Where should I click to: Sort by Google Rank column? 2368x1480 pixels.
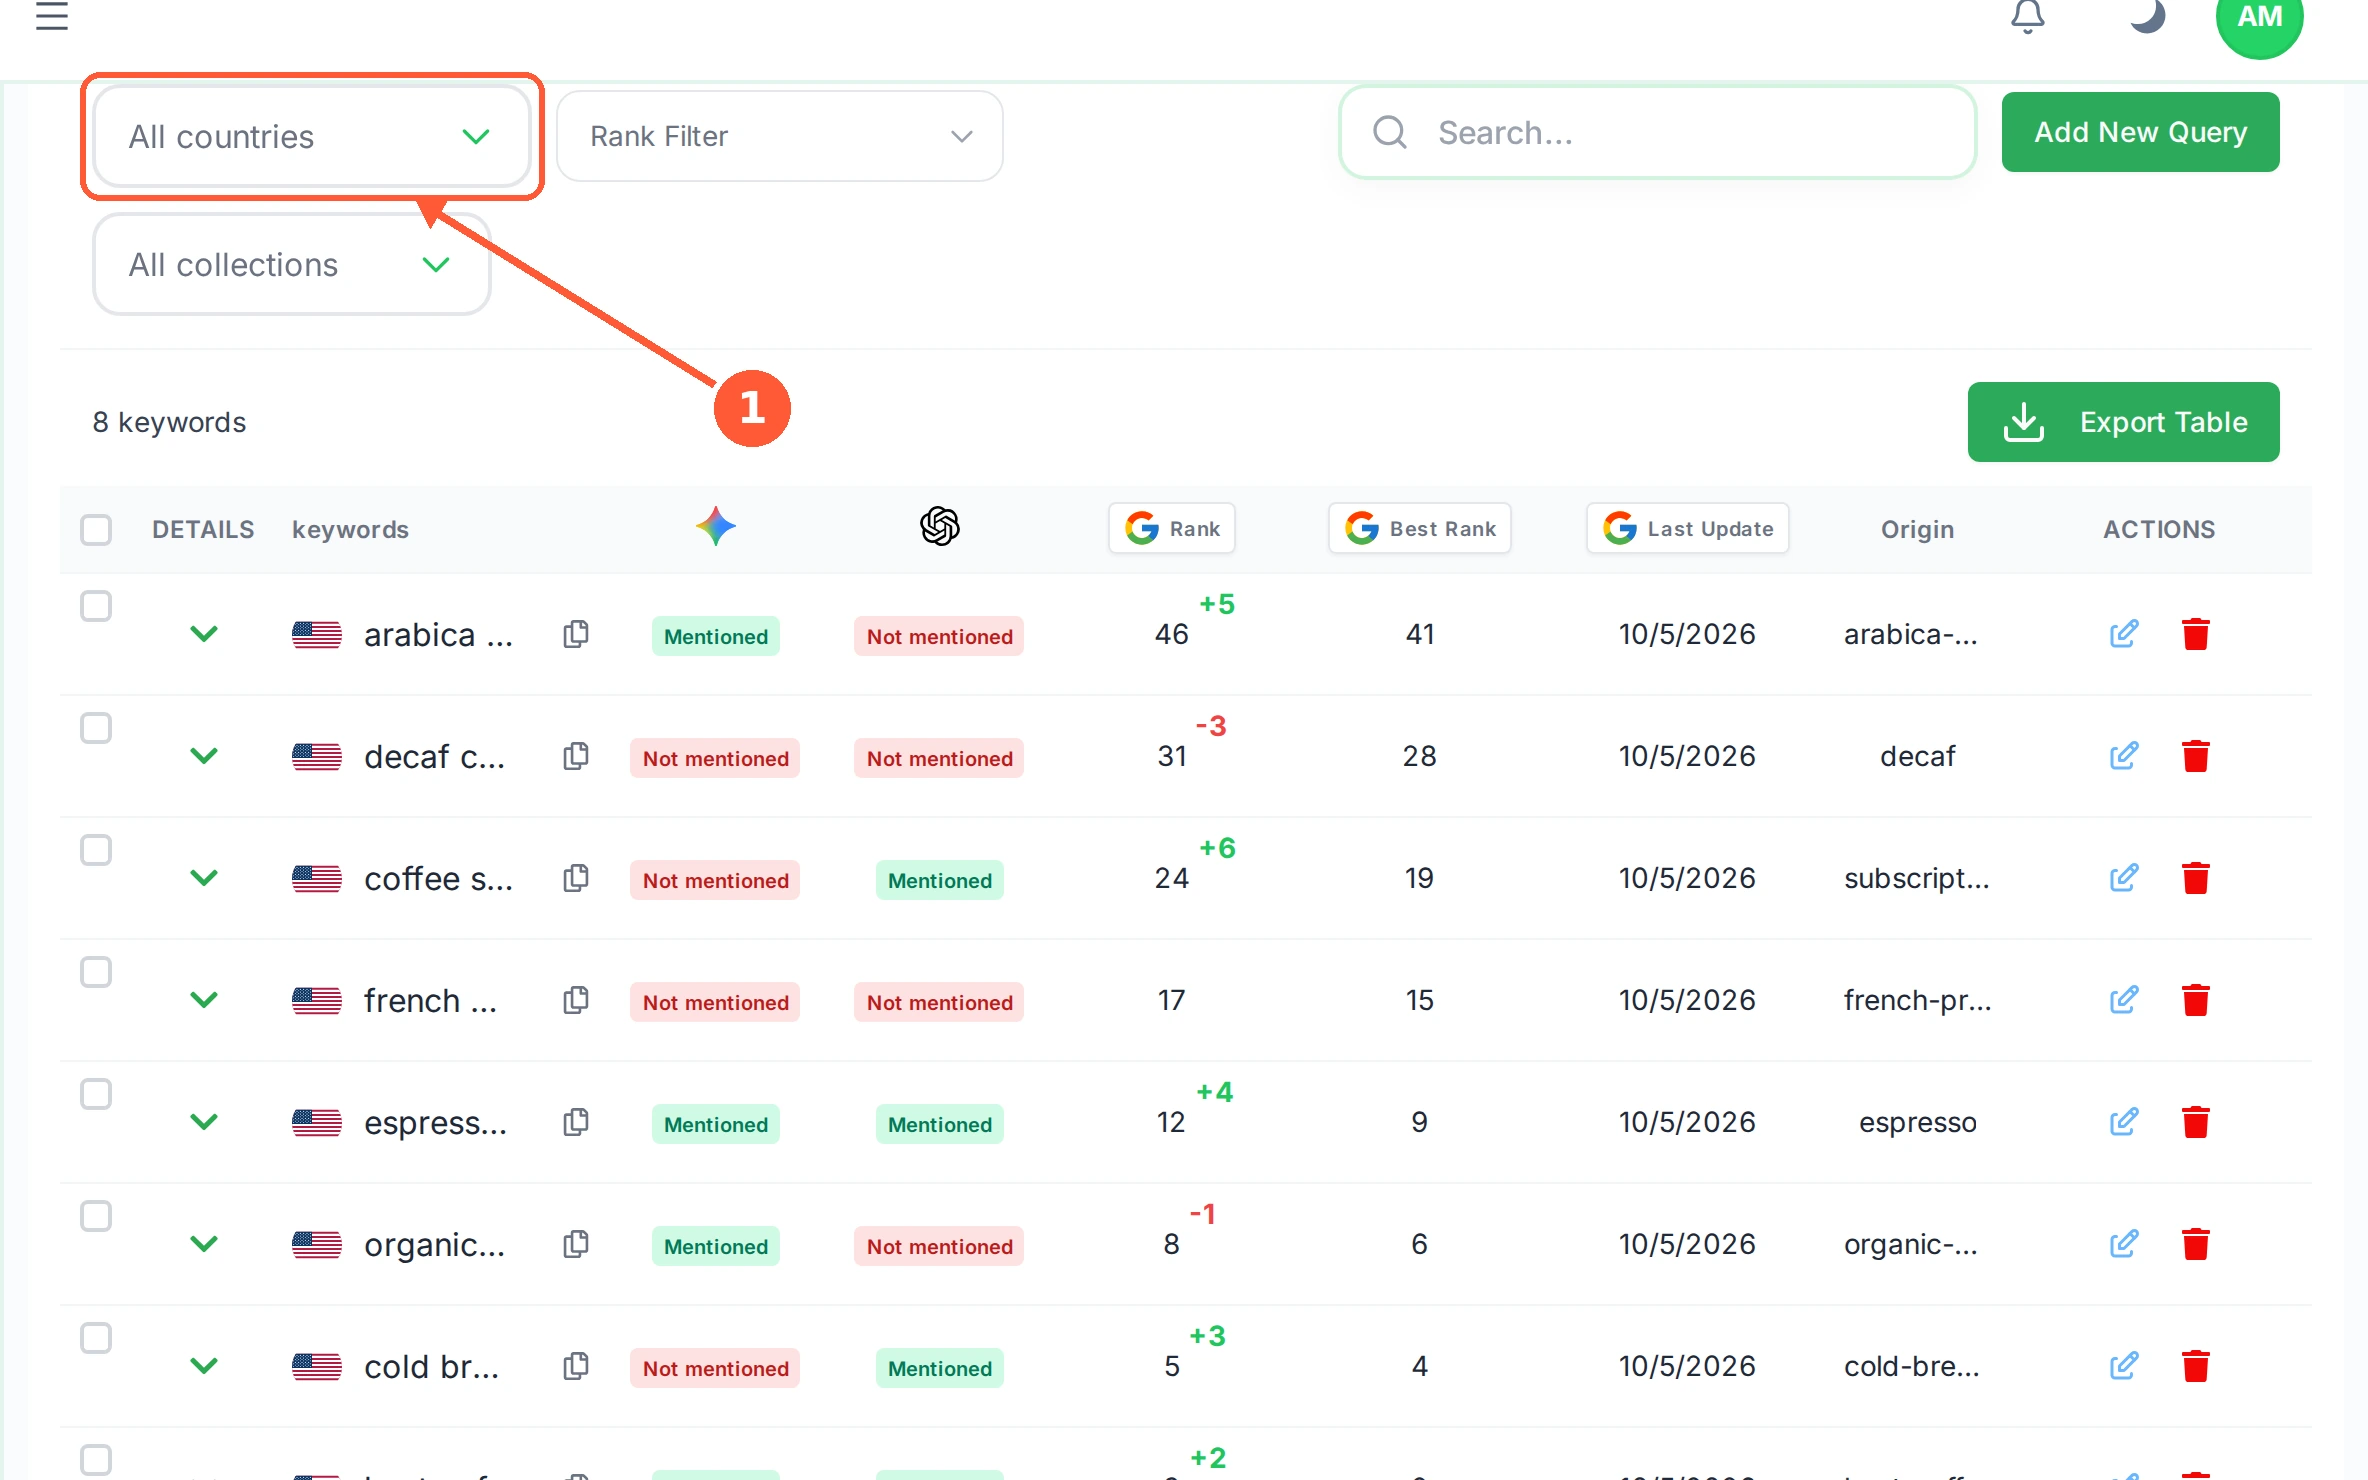click(1172, 528)
